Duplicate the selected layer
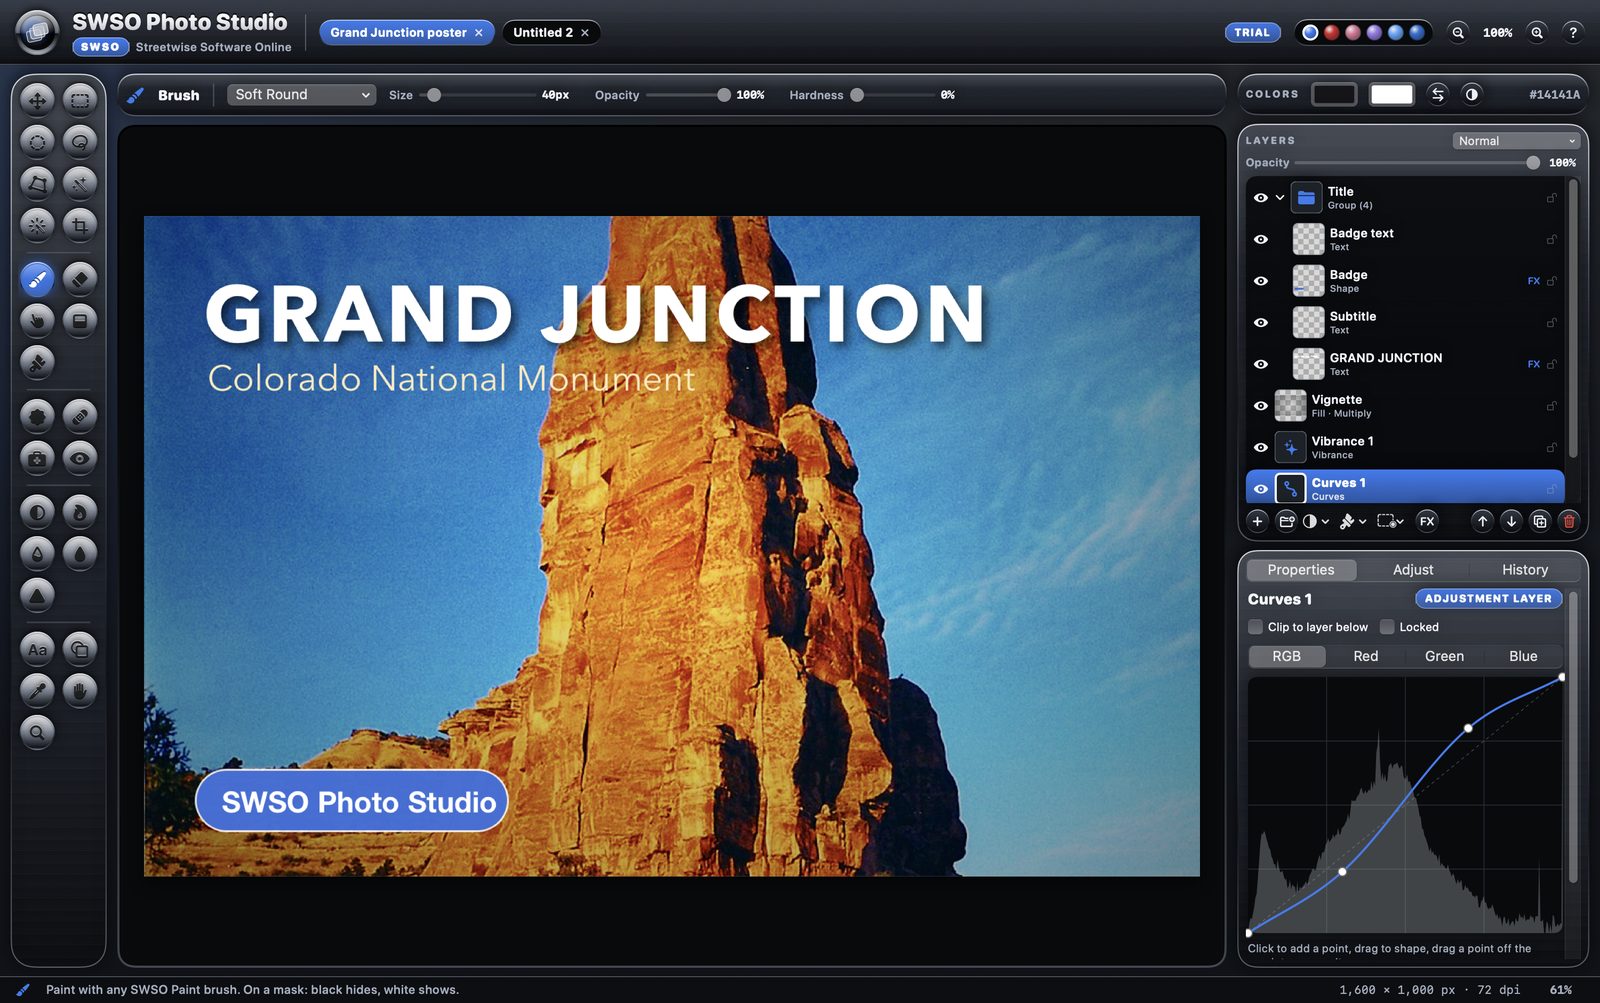The image size is (1600, 1003). pyautogui.click(x=1540, y=521)
